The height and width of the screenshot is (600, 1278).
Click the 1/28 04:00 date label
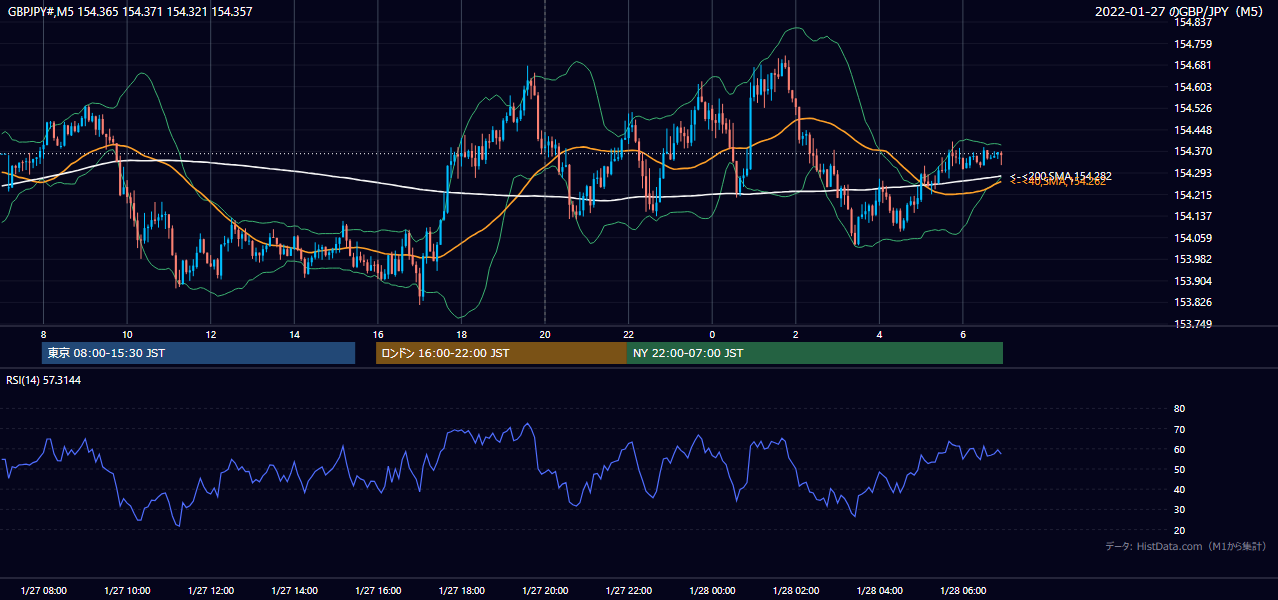880,591
